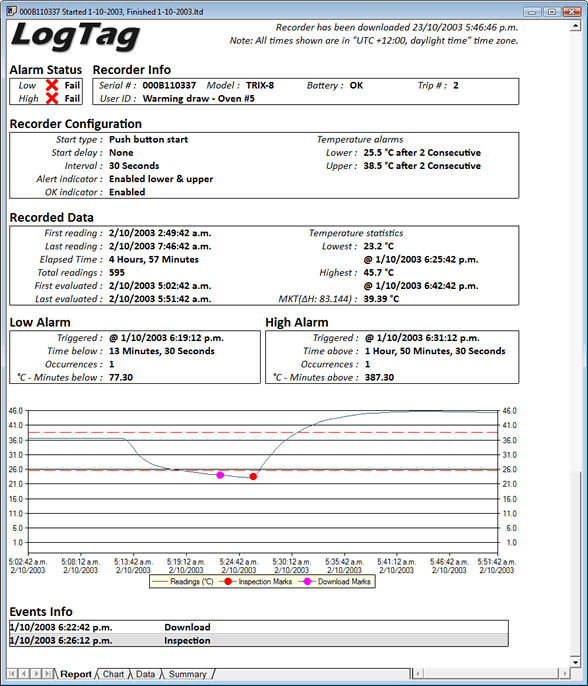588x686 pixels.
Task: Click the model value TRIX-8
Action: point(260,85)
